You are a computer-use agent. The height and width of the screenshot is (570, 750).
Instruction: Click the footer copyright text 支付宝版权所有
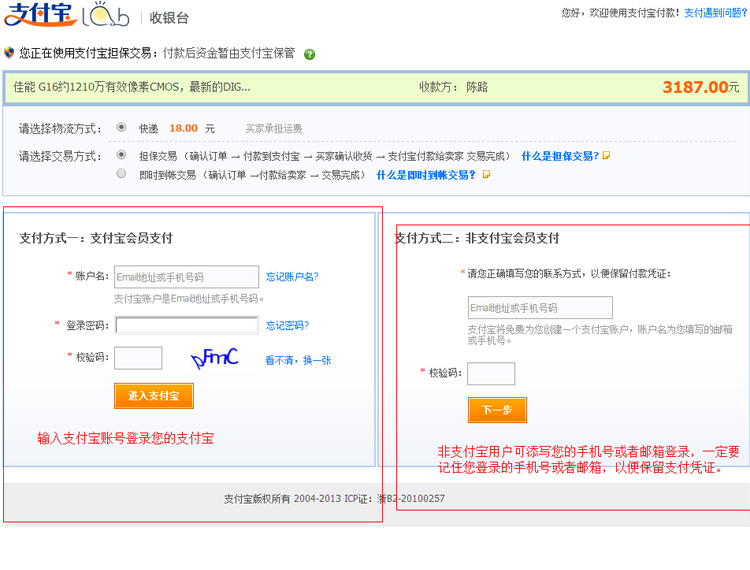coord(257,499)
